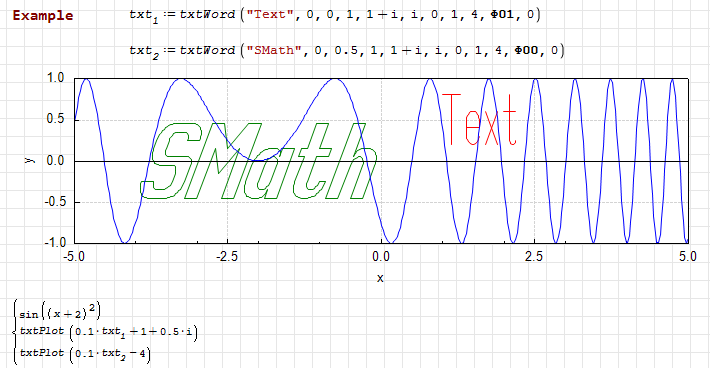Click the -2.5 tick label on x axis
The width and height of the screenshot is (710, 368).
(227, 257)
